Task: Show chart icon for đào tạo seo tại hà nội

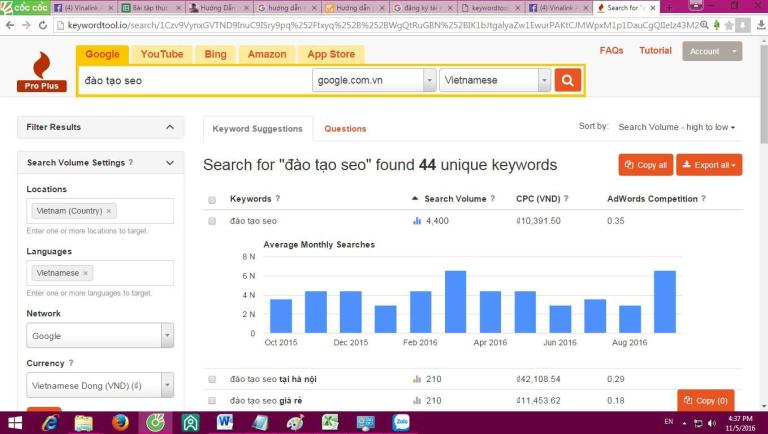Action: point(417,379)
